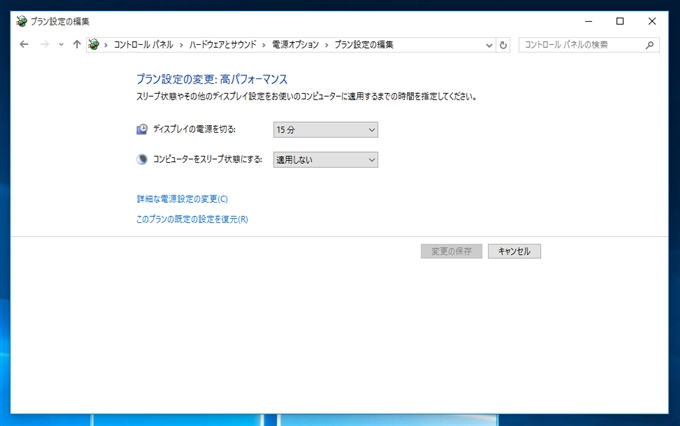680x426 pixels.
Task: Refresh the control panel page
Action: click(503, 45)
